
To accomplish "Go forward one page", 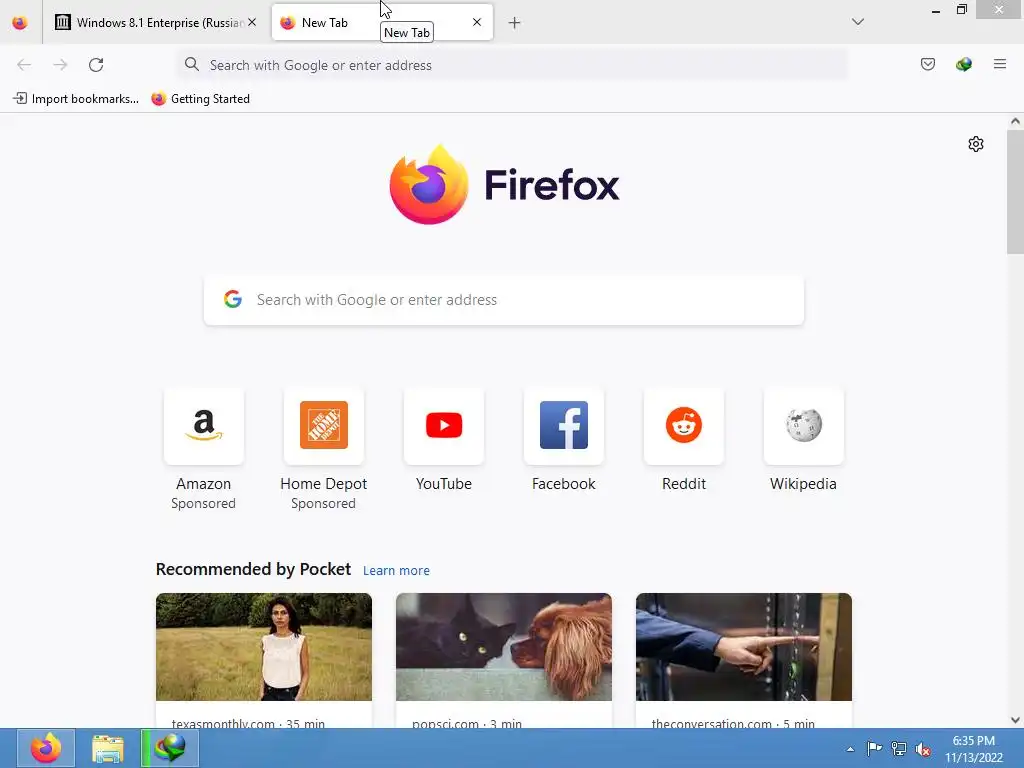I will click(60, 65).
